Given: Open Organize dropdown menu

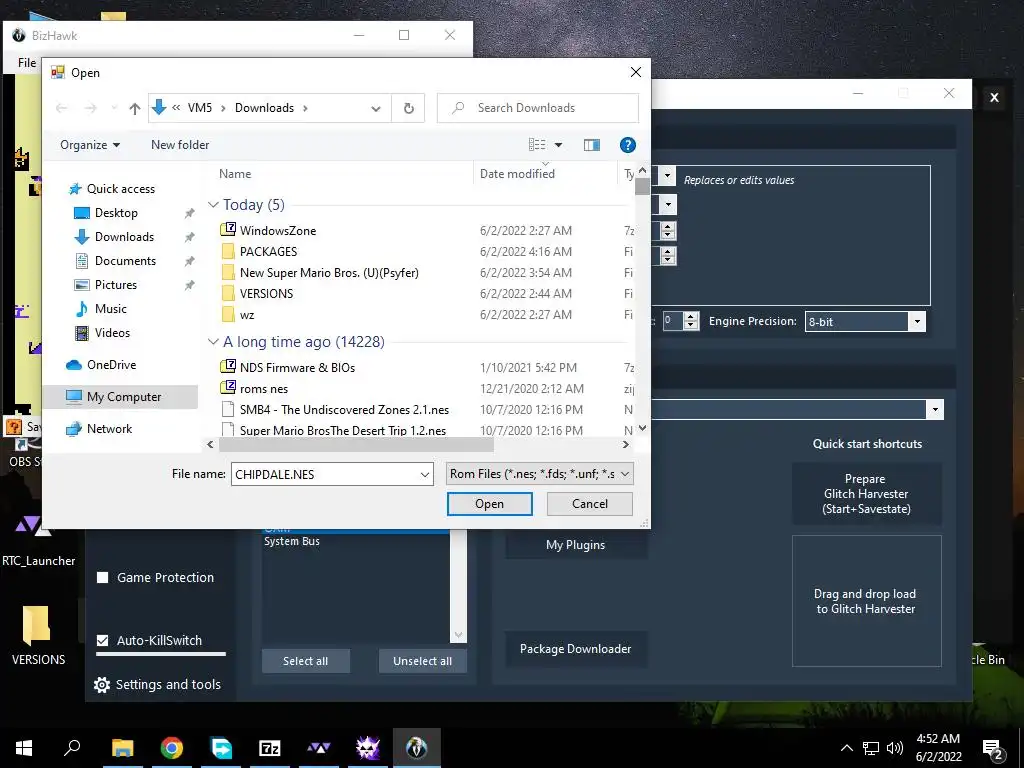Looking at the screenshot, I should click(x=90, y=145).
